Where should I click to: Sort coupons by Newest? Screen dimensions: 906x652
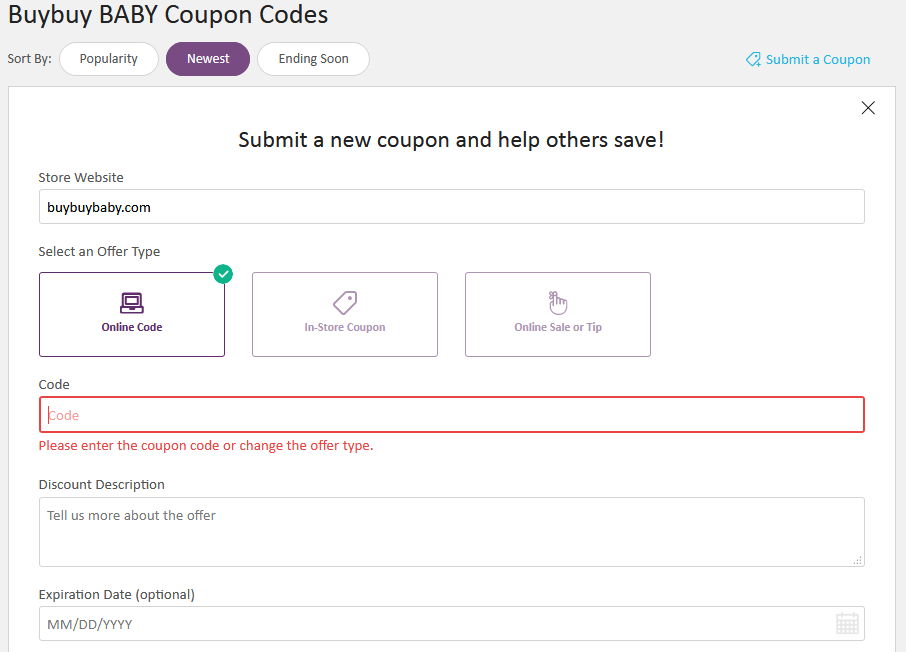[x=208, y=59]
